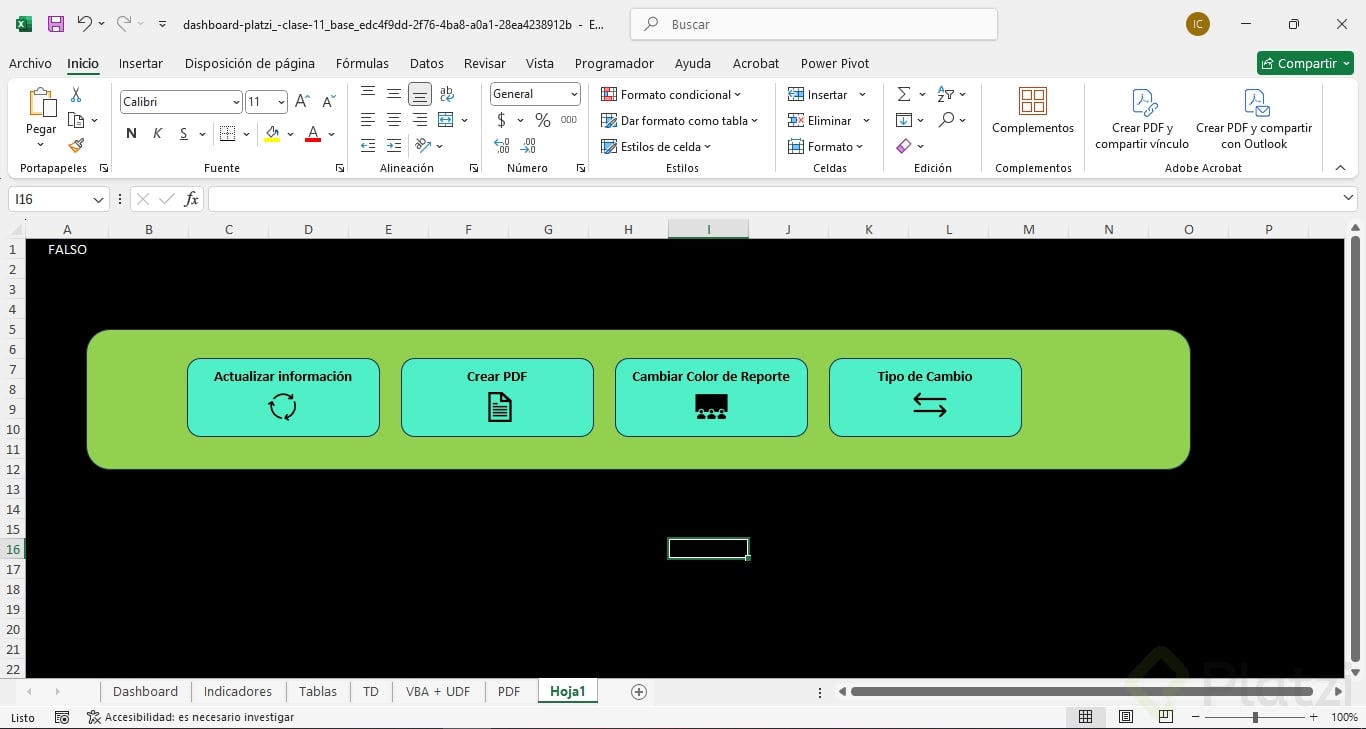
Task: Expand the Formato condicional menu
Action: point(671,94)
